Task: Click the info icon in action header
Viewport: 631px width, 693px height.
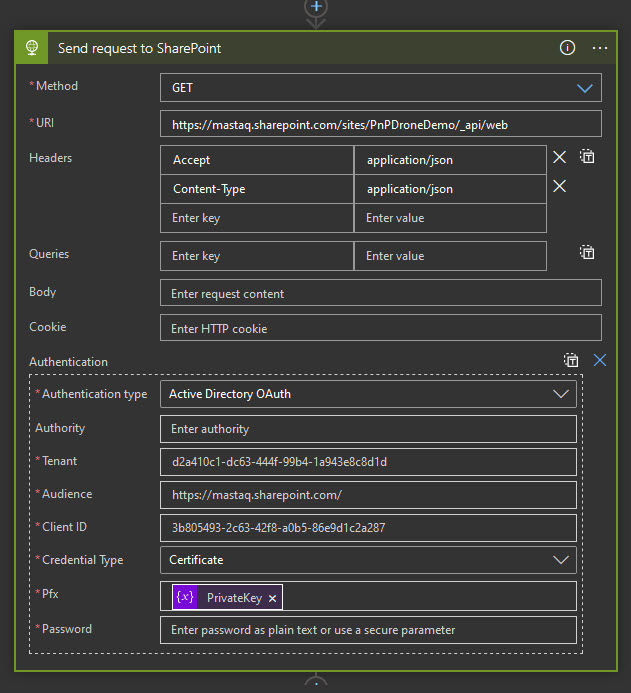Action: [567, 48]
